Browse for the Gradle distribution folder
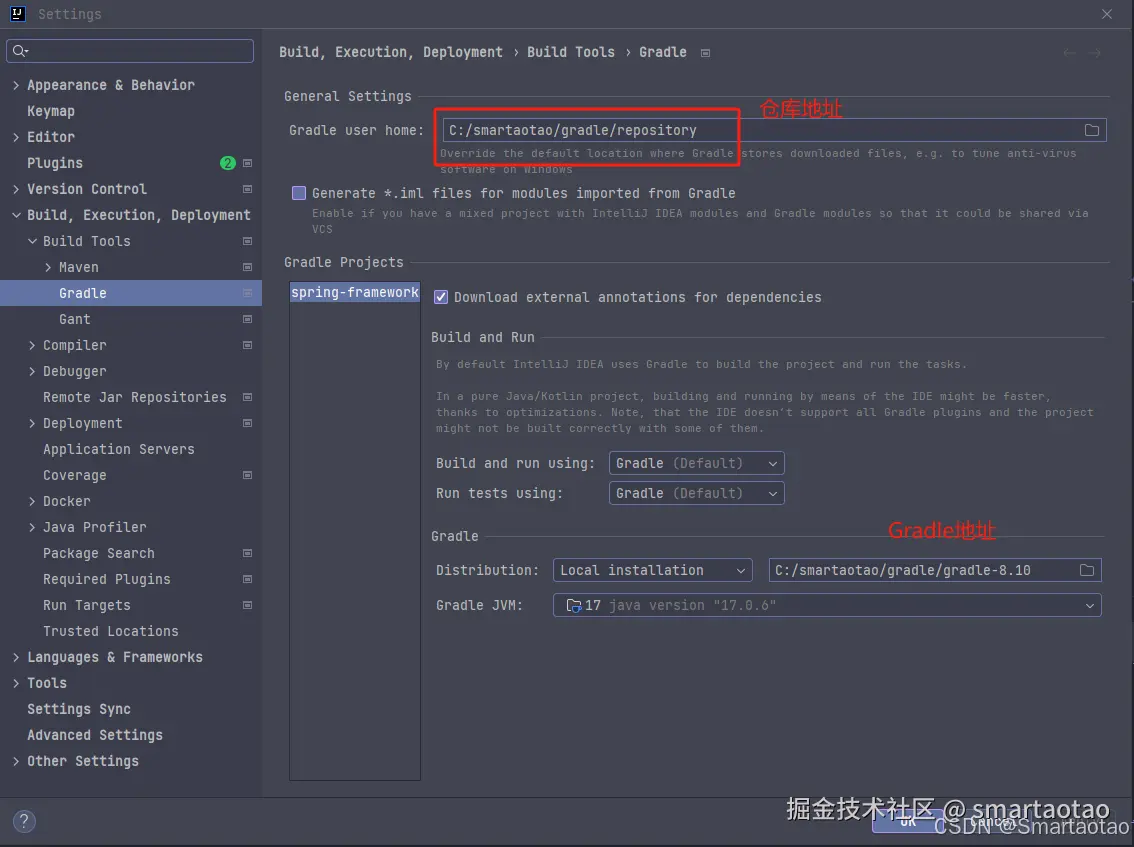Image resolution: width=1134 pixels, height=847 pixels. [x=1086, y=570]
